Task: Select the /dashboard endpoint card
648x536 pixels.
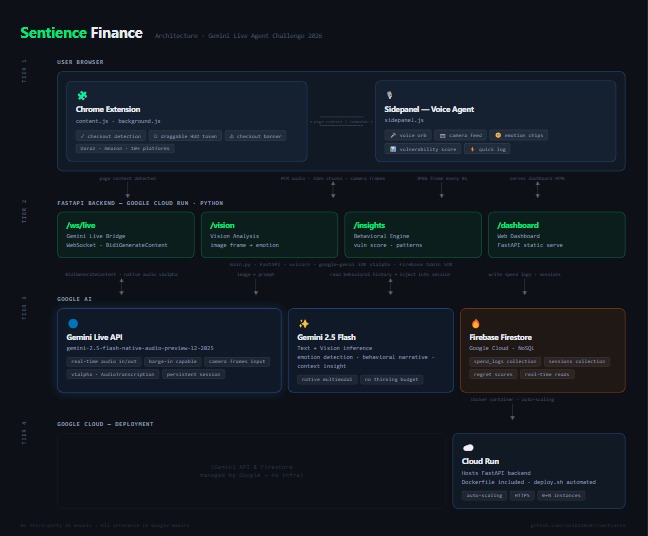Action: pyautogui.click(x=557, y=235)
